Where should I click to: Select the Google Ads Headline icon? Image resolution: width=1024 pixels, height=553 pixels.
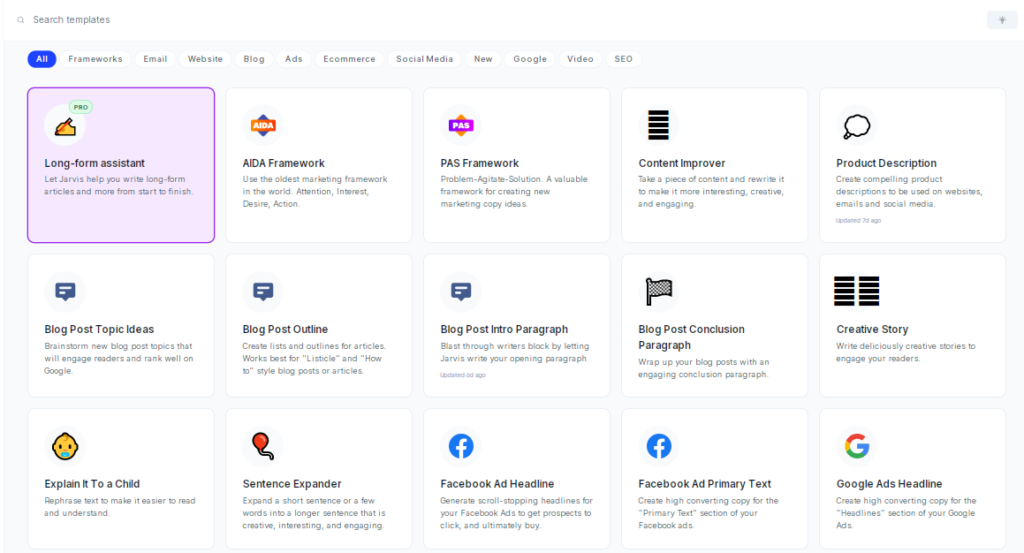pyautogui.click(x=856, y=446)
